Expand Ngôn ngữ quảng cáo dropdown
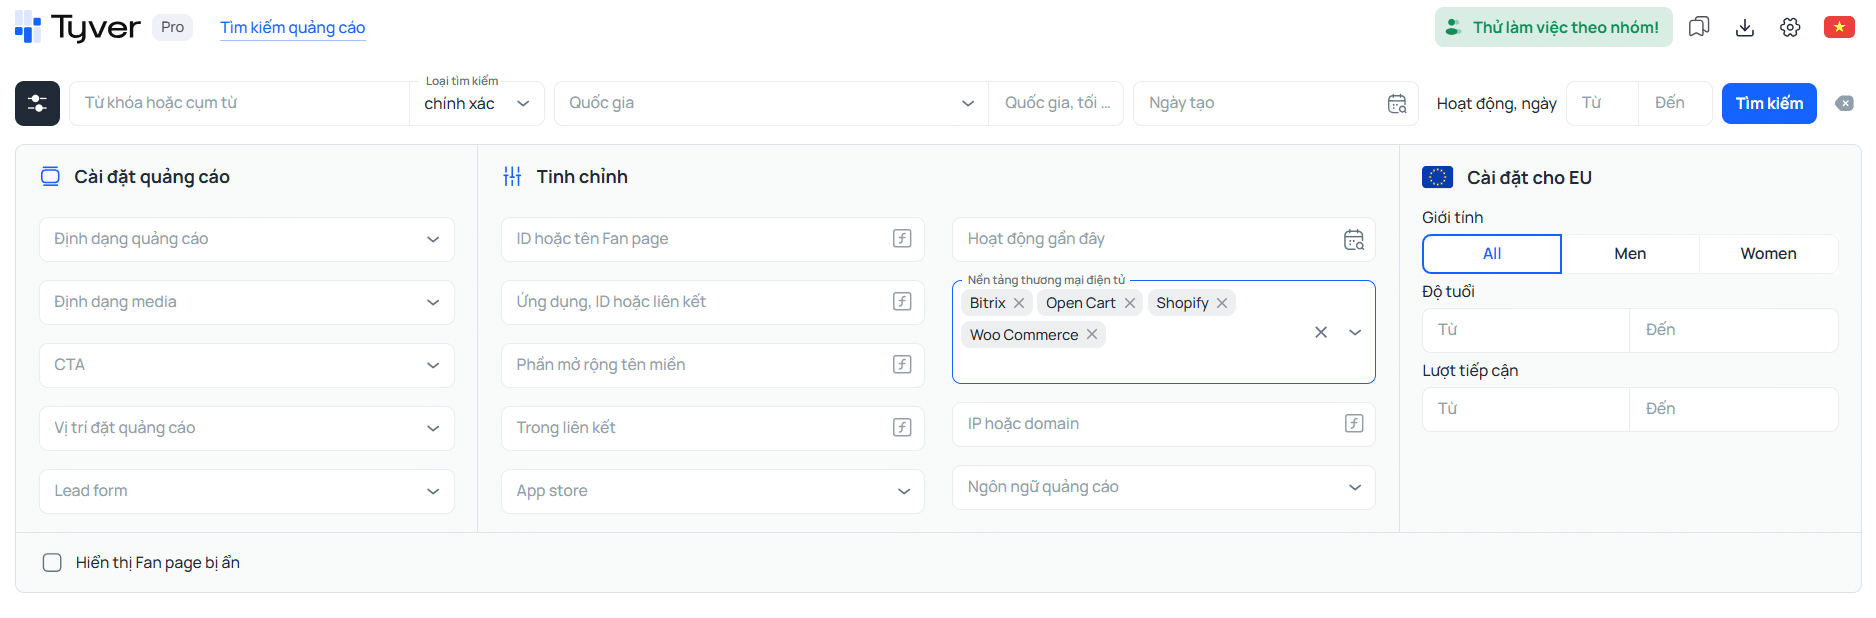Image resolution: width=1876 pixels, height=618 pixels. (1164, 487)
